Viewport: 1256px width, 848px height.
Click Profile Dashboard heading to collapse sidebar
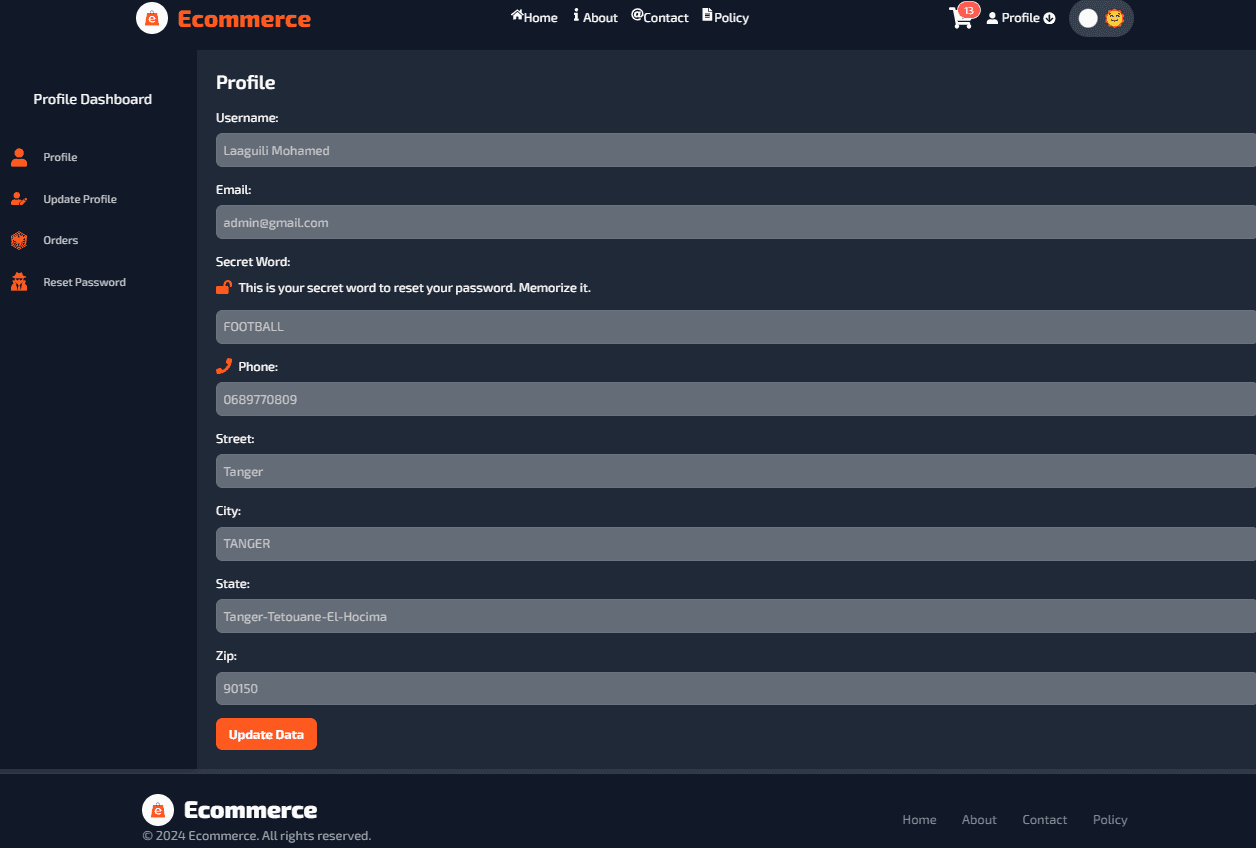(x=92, y=99)
